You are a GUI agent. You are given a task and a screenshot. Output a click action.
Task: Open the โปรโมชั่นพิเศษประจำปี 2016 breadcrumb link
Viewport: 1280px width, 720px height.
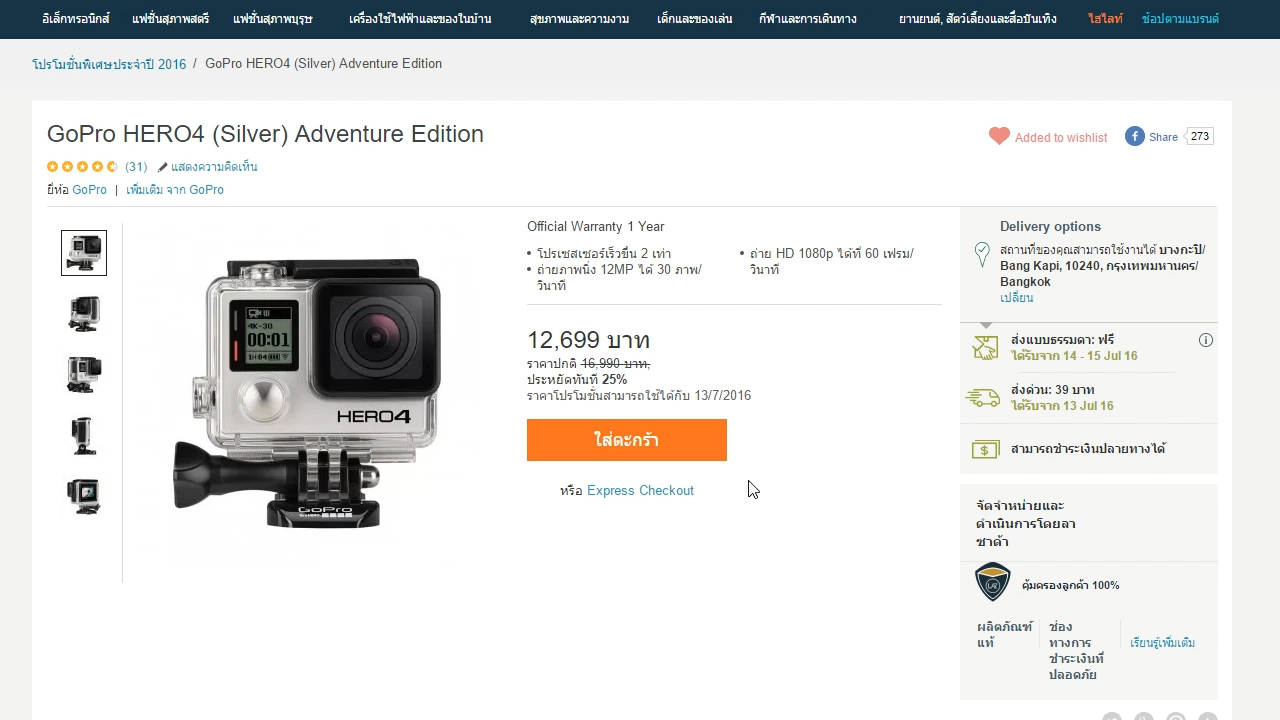(109, 64)
